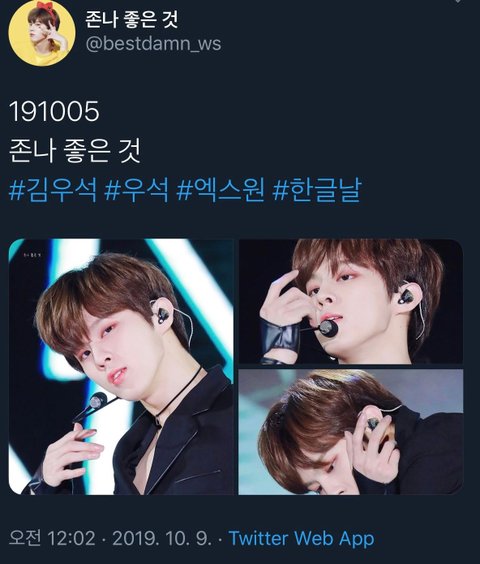Click the #한글날 hashtag
Image resolution: width=480 pixels, height=564 pixels.
point(317,190)
